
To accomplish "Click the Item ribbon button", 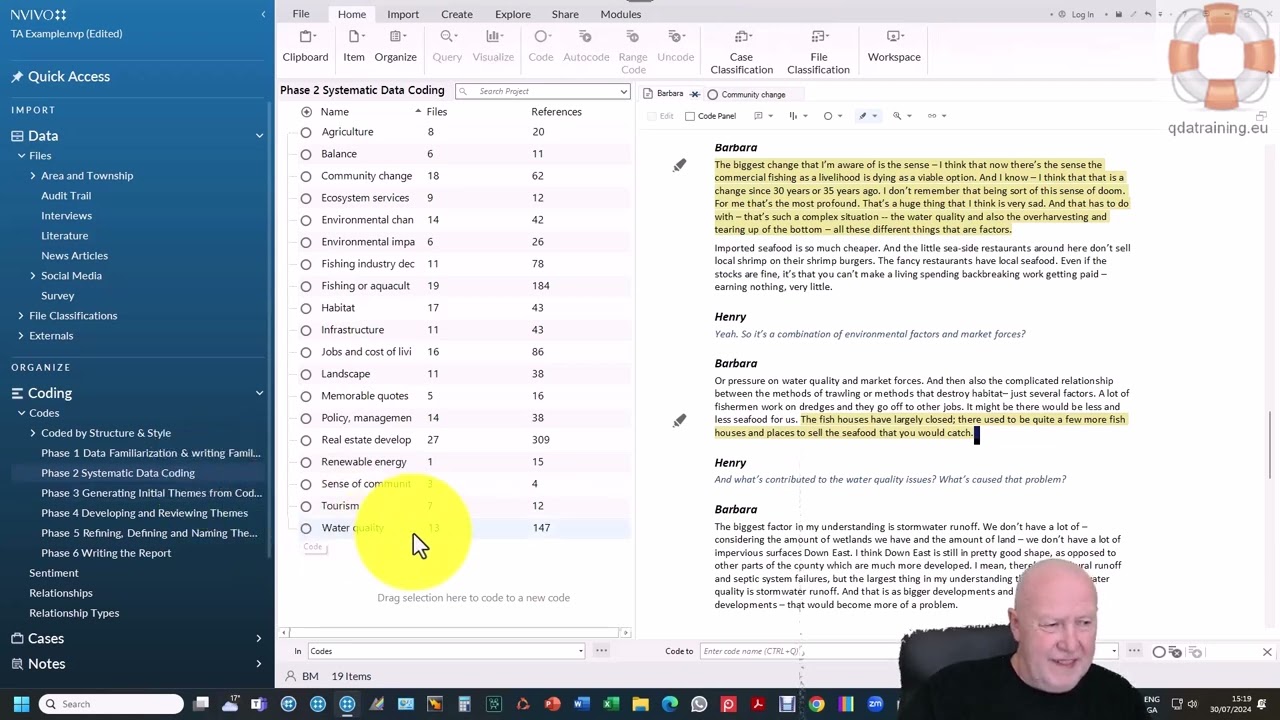I will pos(354,47).
